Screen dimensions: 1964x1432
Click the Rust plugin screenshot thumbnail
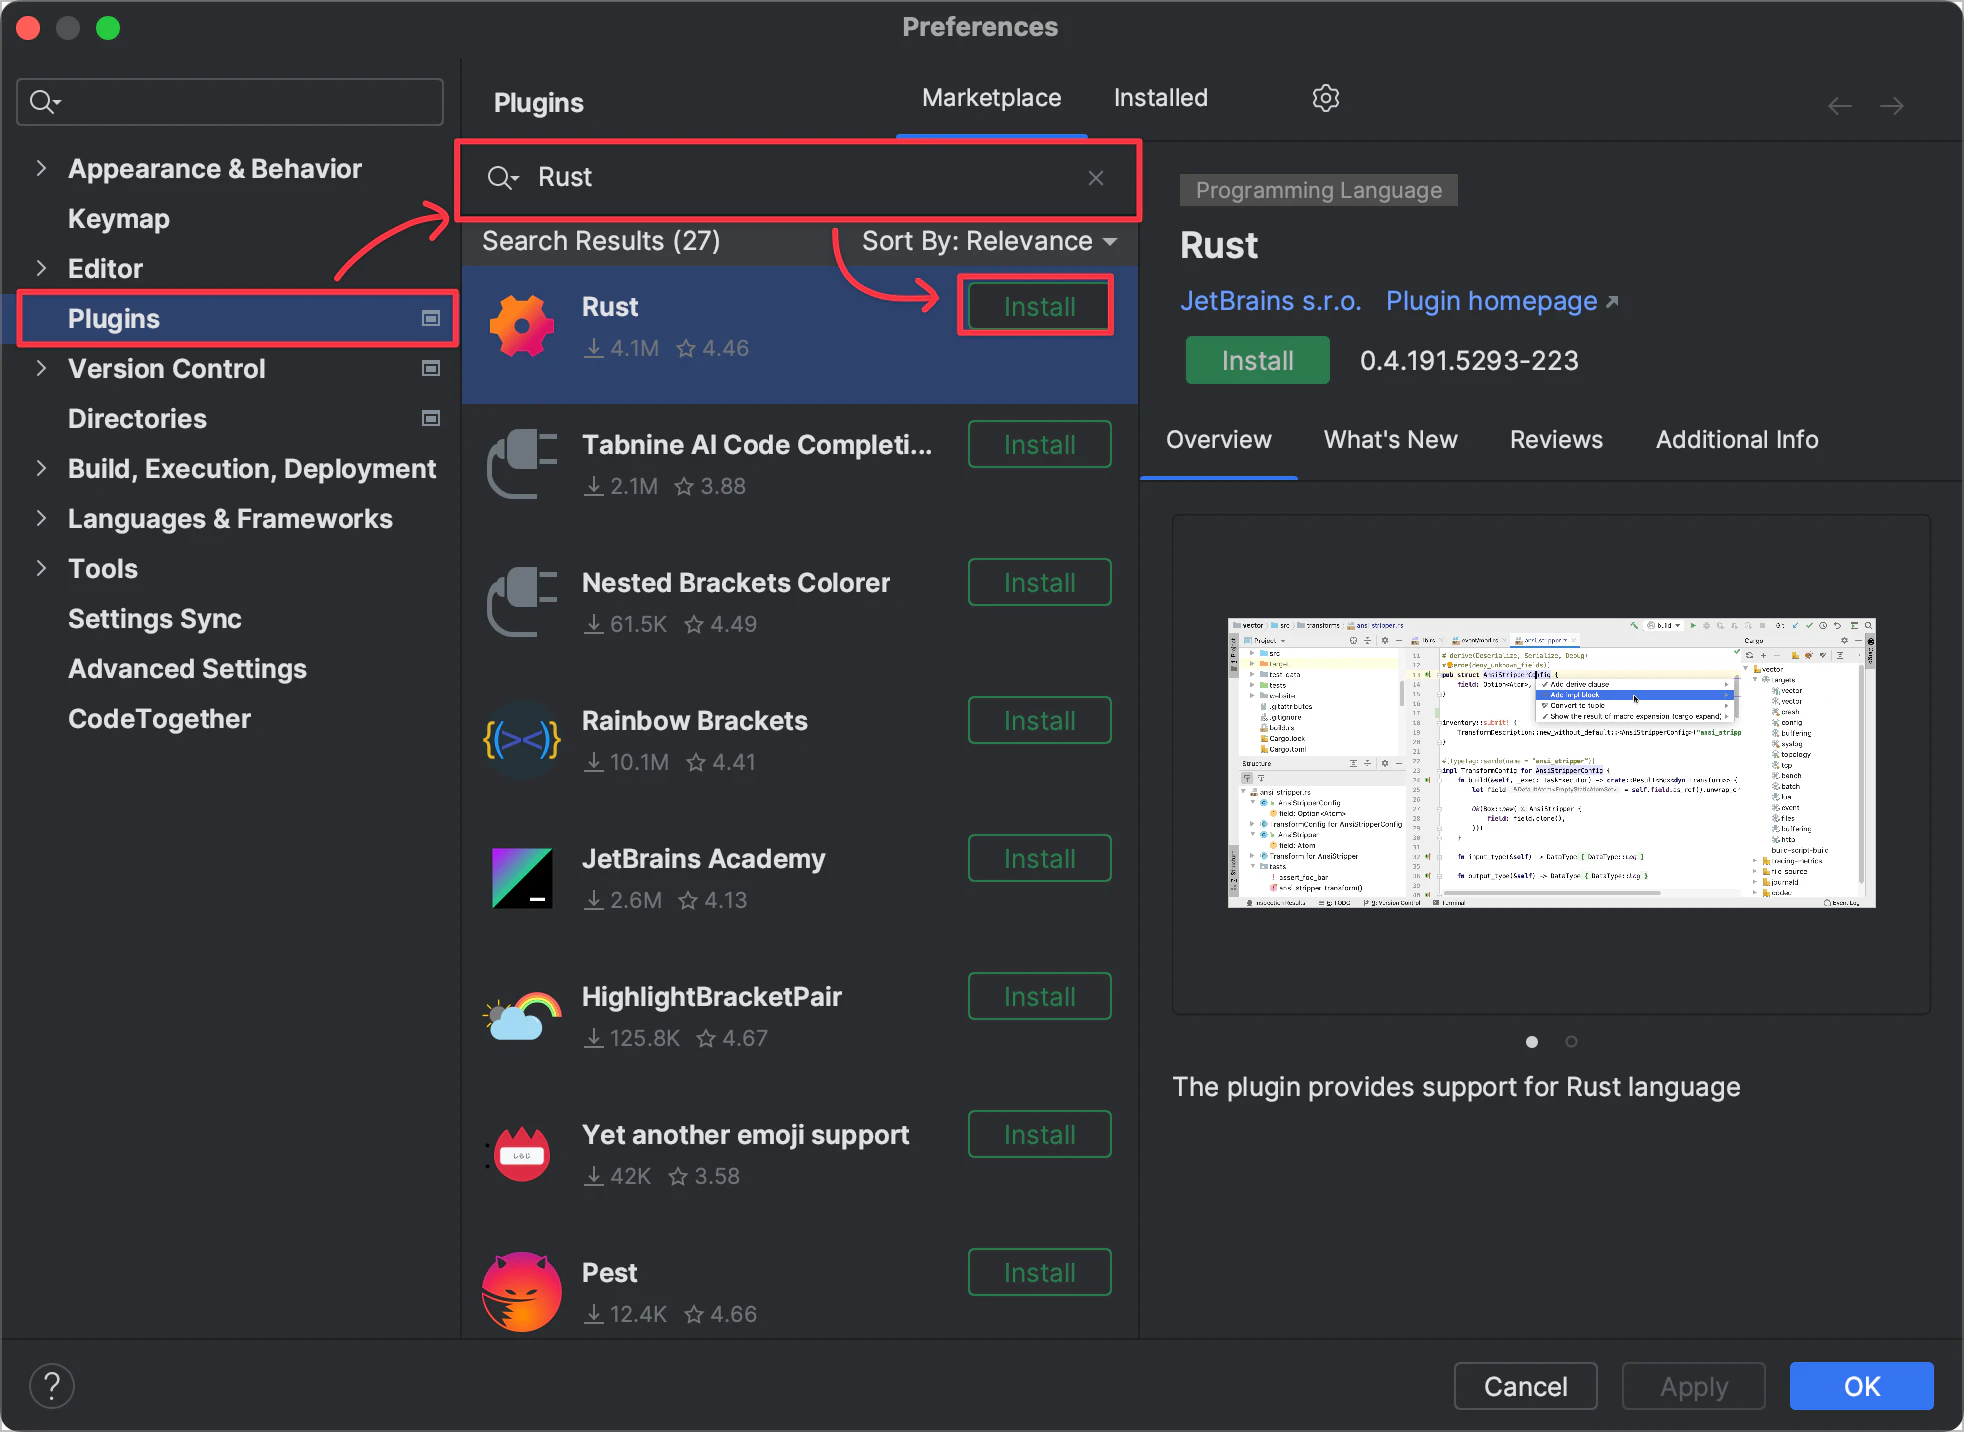point(1551,762)
